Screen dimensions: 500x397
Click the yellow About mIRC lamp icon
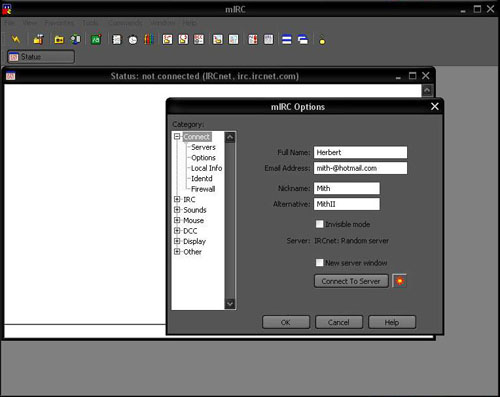322,40
